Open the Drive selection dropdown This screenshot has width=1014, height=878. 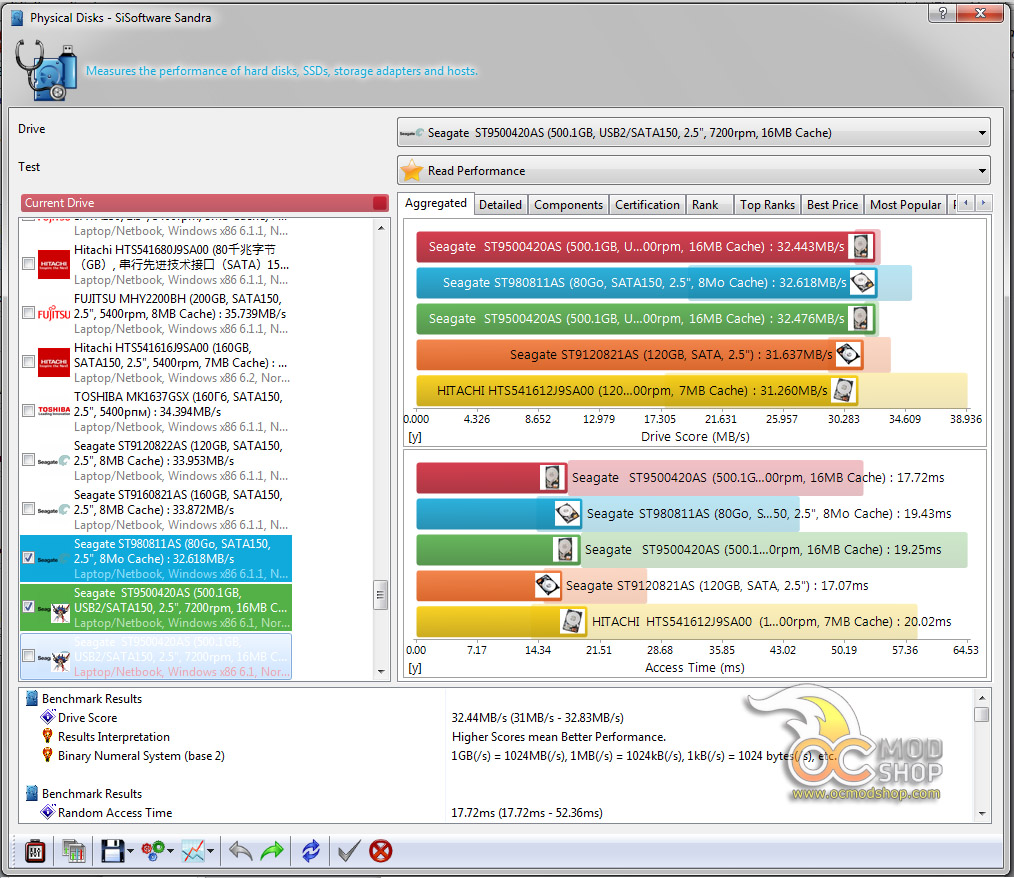693,133
